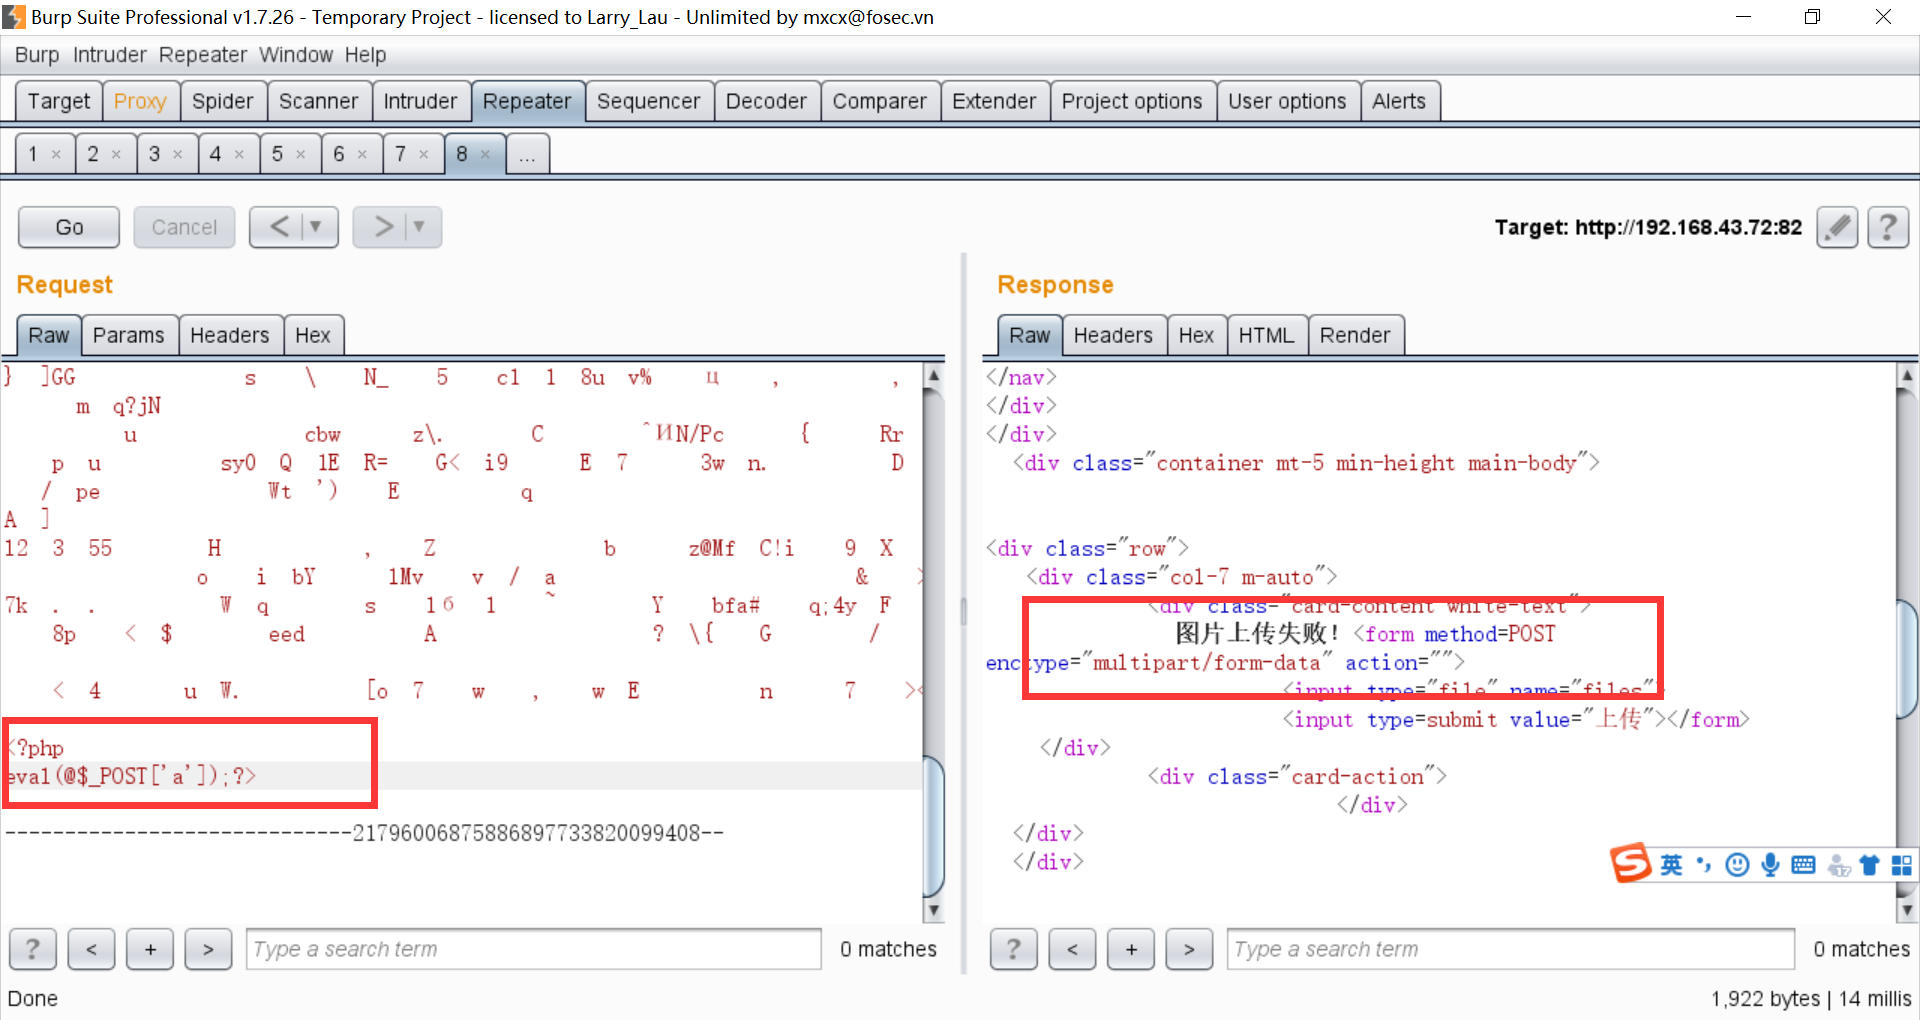
Task: Open the Intruder menu
Action: 110,55
